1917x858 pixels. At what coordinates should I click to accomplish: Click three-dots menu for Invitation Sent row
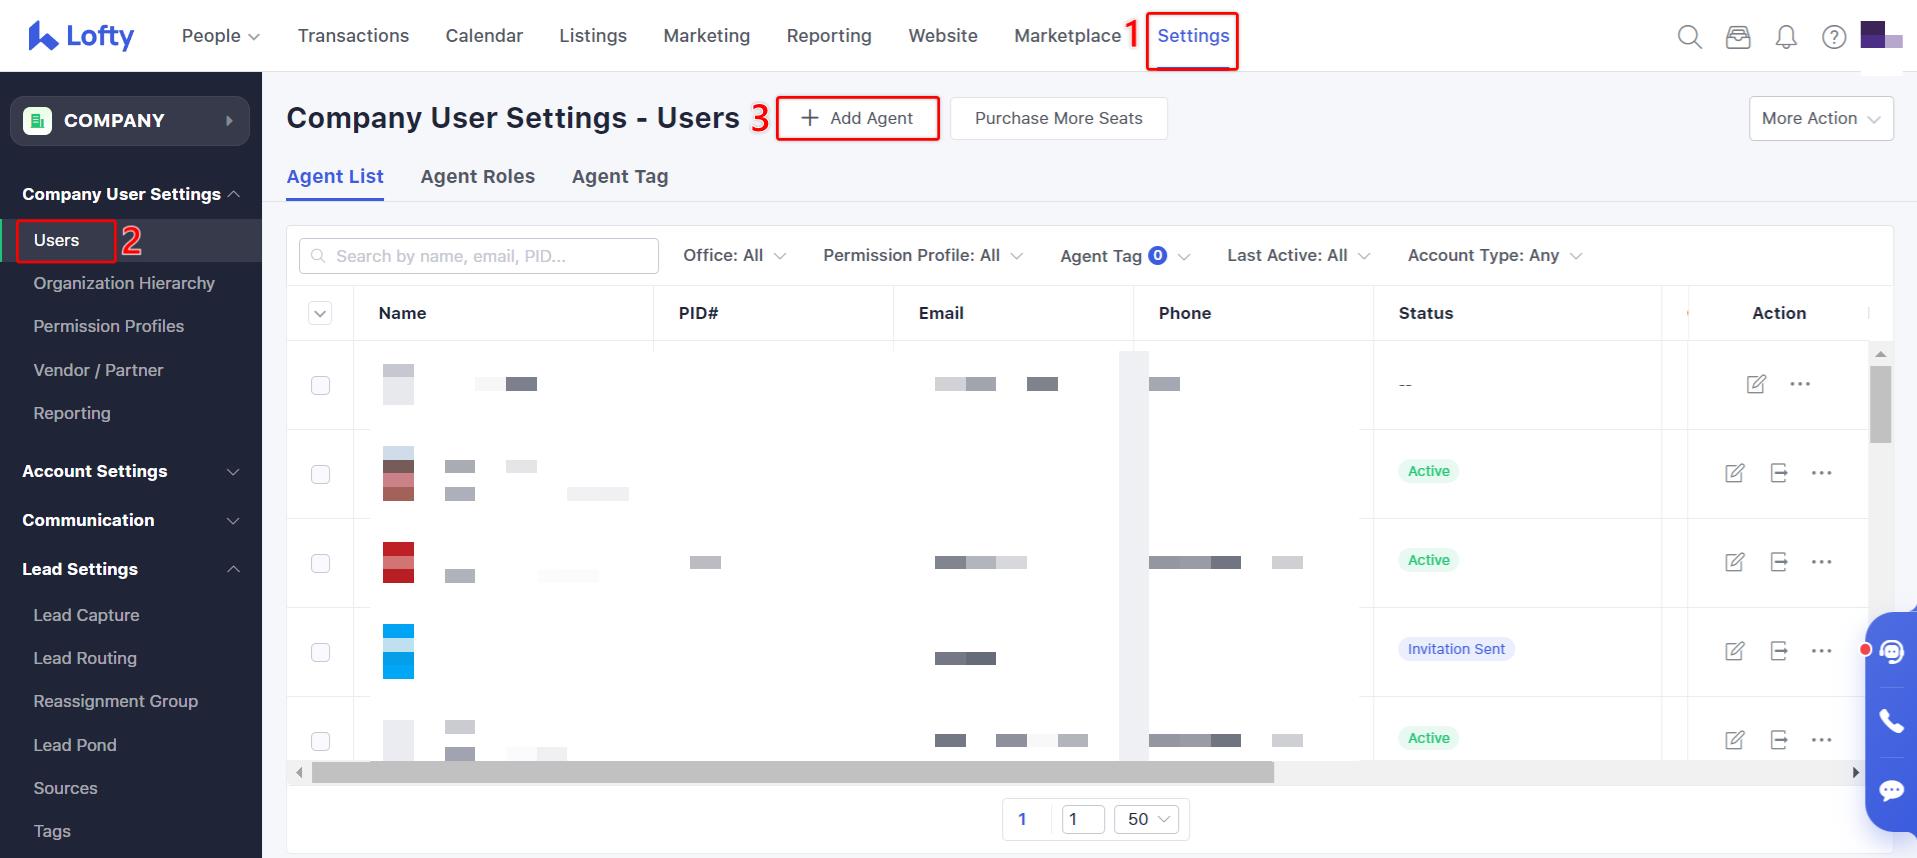(x=1822, y=651)
